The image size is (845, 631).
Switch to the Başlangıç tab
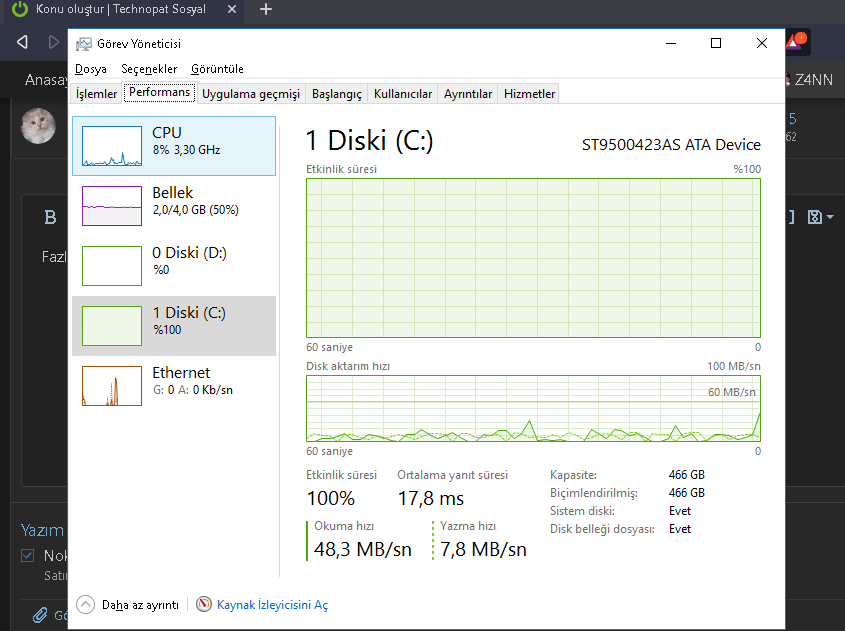point(335,92)
